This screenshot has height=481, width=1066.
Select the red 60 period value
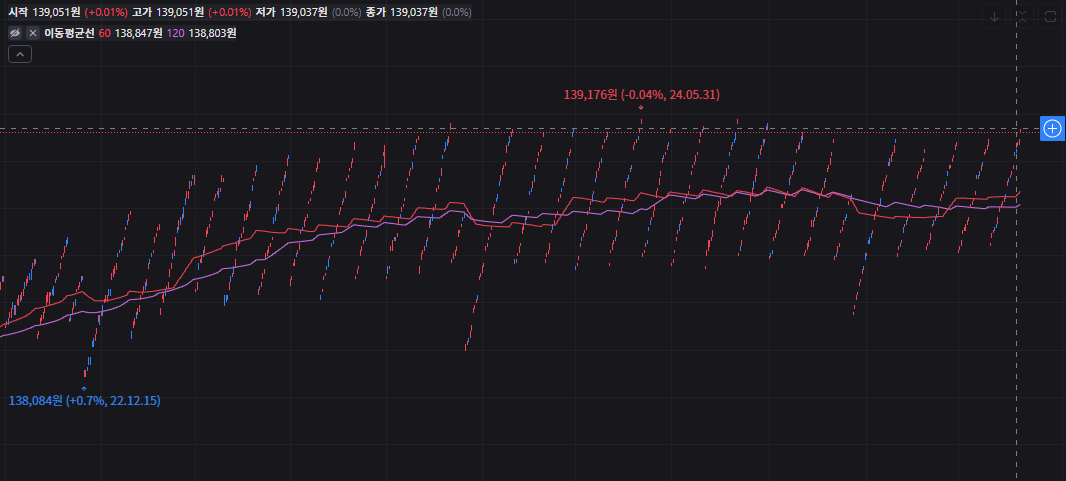point(105,33)
